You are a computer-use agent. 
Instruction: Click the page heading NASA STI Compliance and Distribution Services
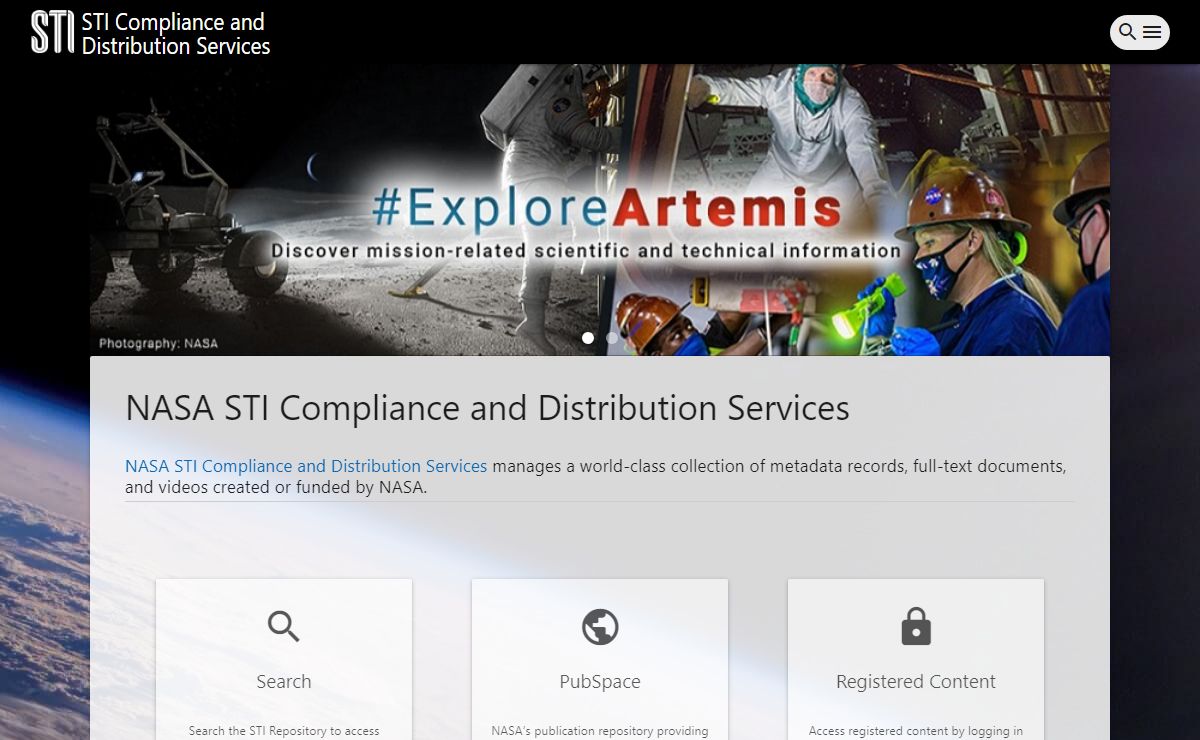[x=487, y=408]
